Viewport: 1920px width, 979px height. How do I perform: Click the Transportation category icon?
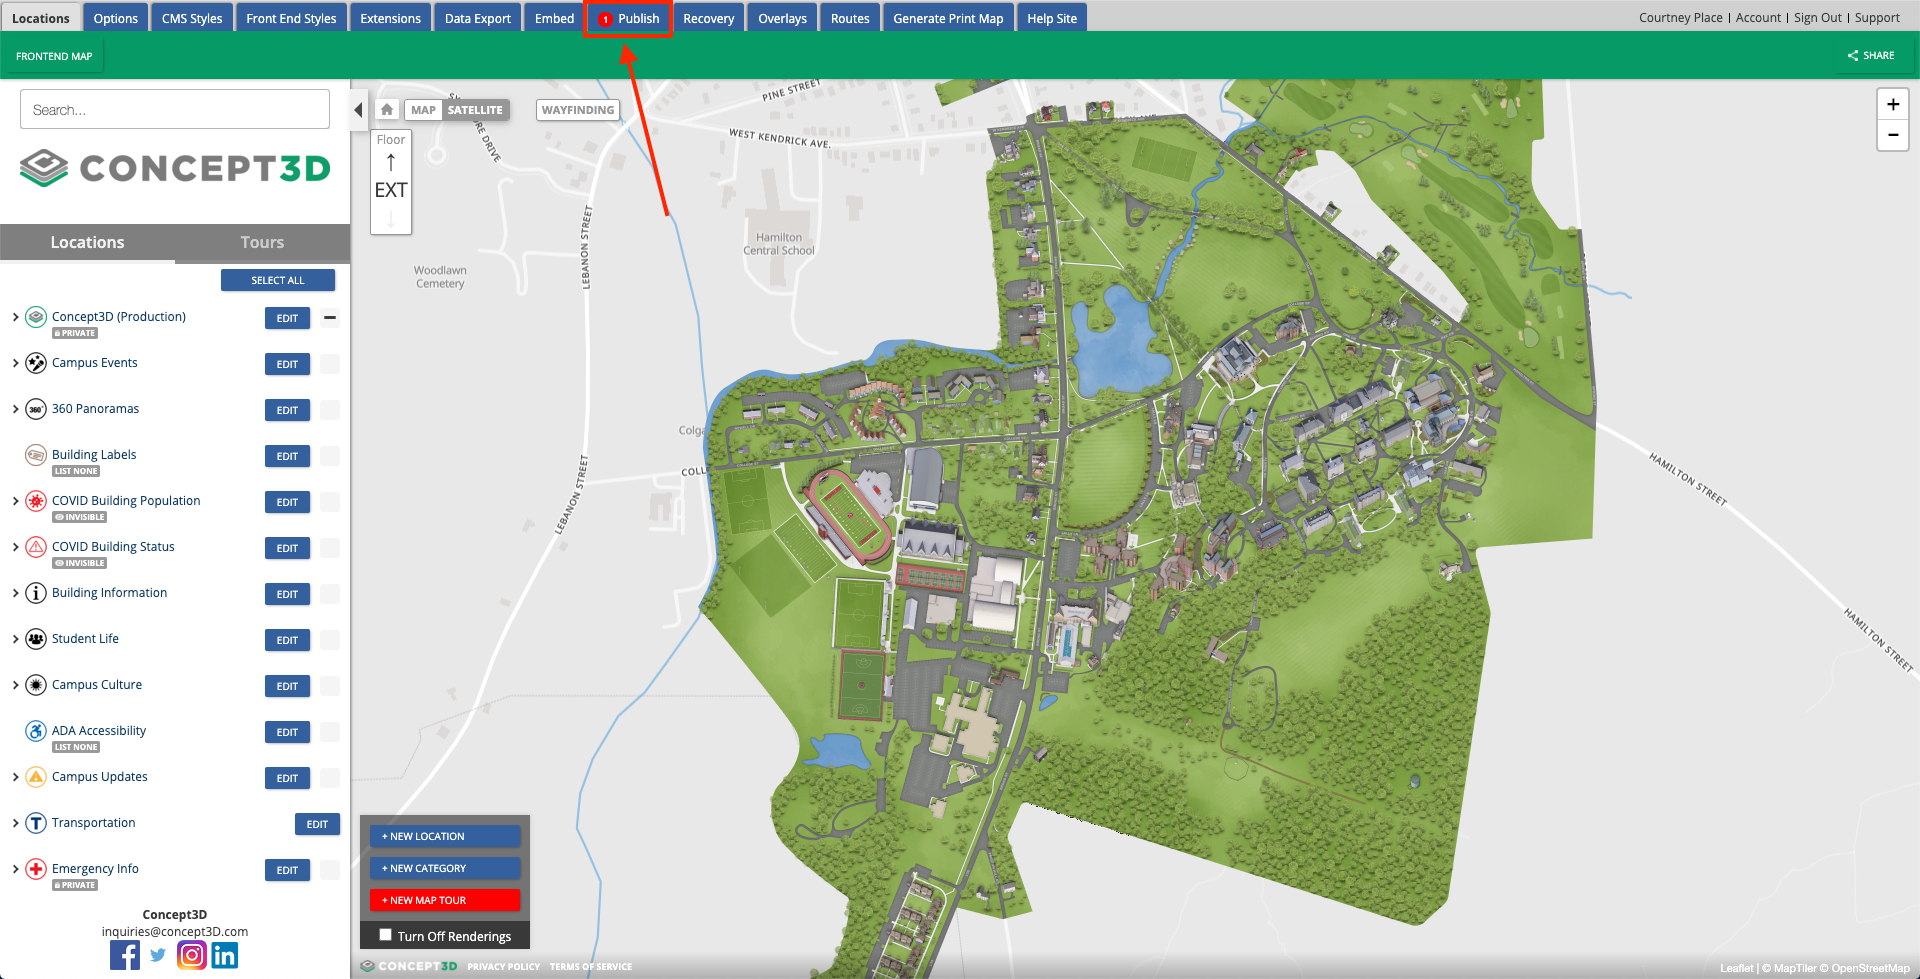click(36, 823)
